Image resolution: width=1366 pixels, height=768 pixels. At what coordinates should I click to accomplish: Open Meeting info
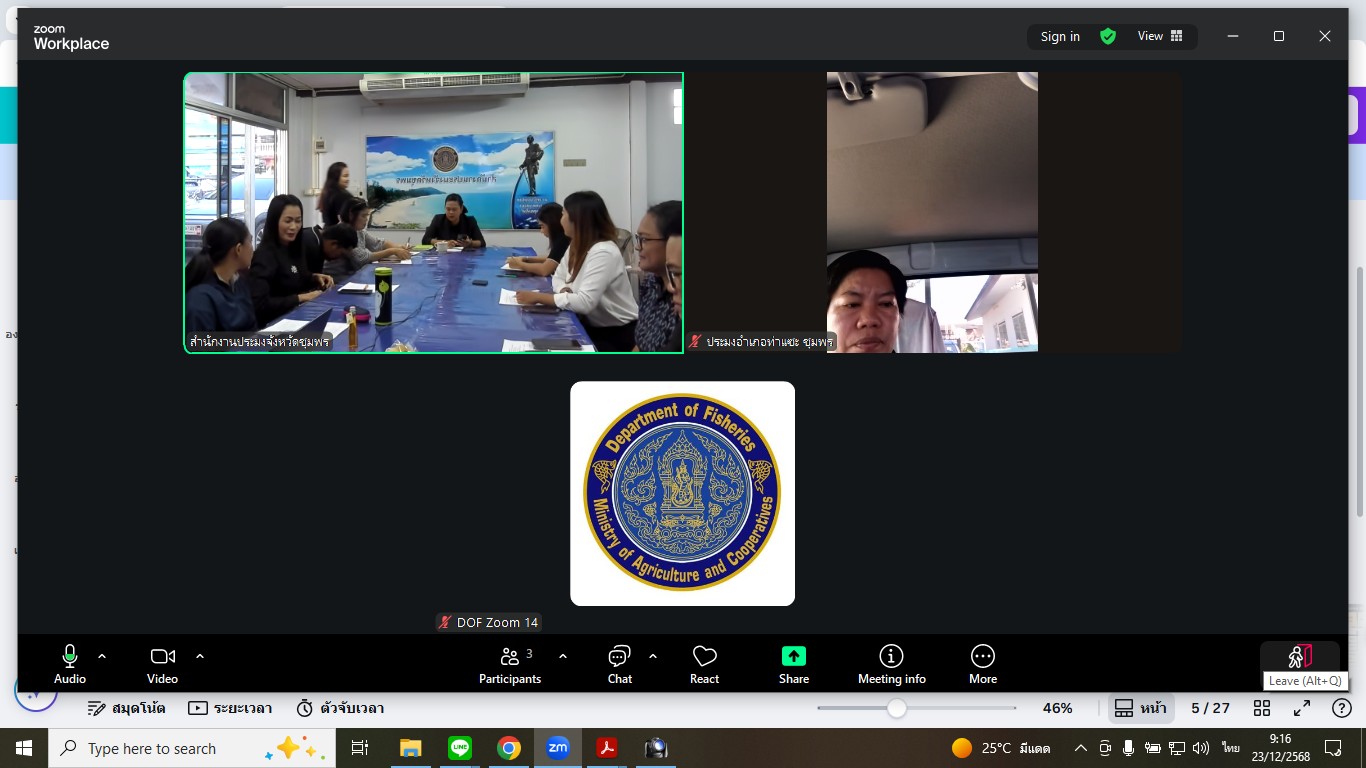(891, 664)
